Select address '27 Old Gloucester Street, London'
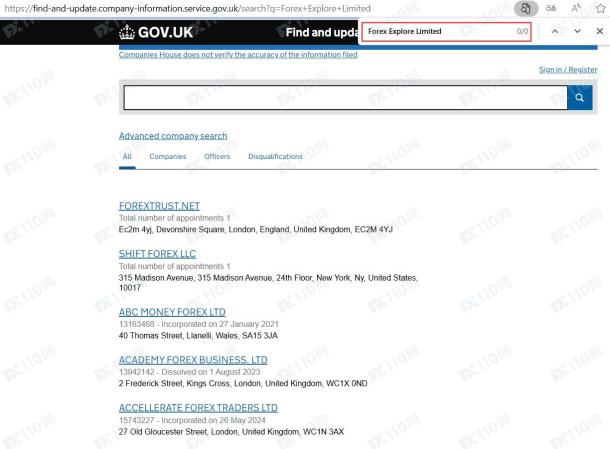Viewport: 610px width, 449px height. (177, 432)
